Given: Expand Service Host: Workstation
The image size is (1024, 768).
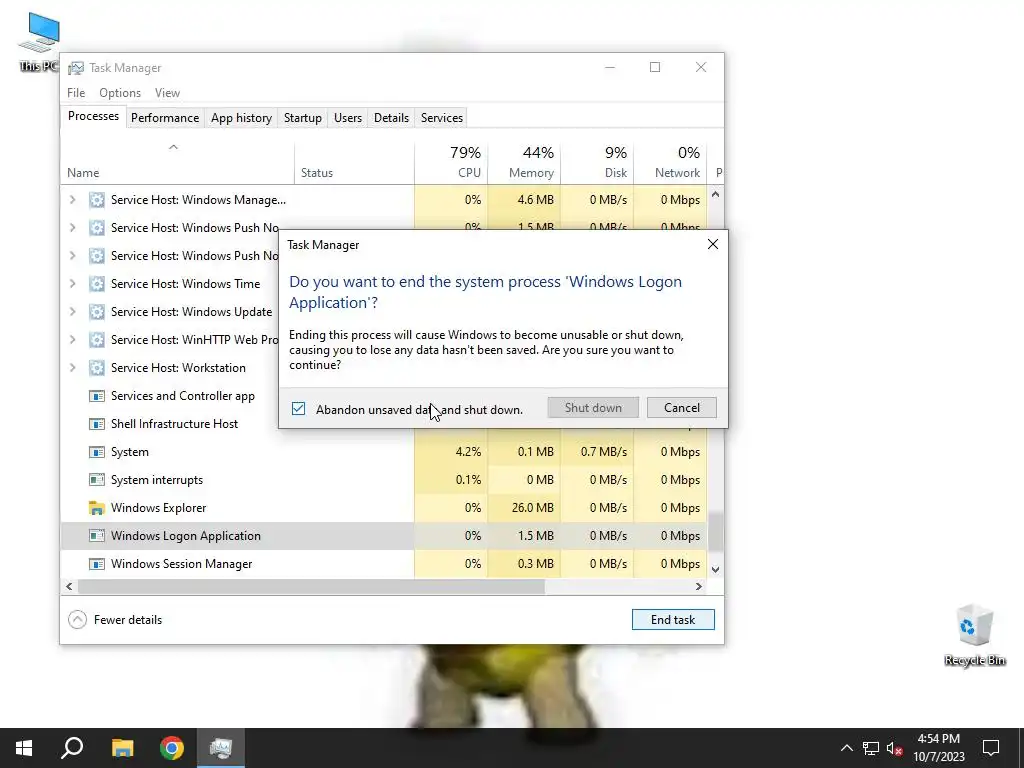Looking at the screenshot, I should click(x=72, y=368).
